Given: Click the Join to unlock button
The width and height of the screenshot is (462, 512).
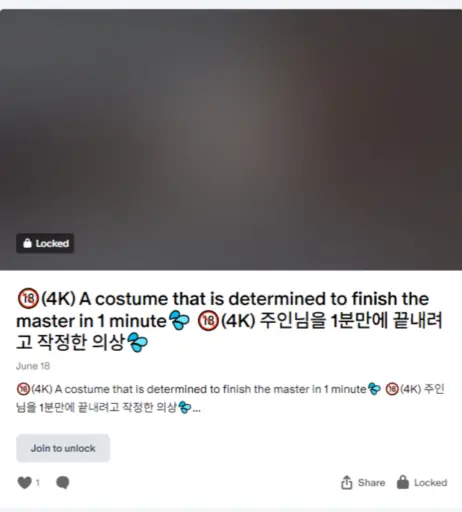Looking at the screenshot, I should coord(63,448).
